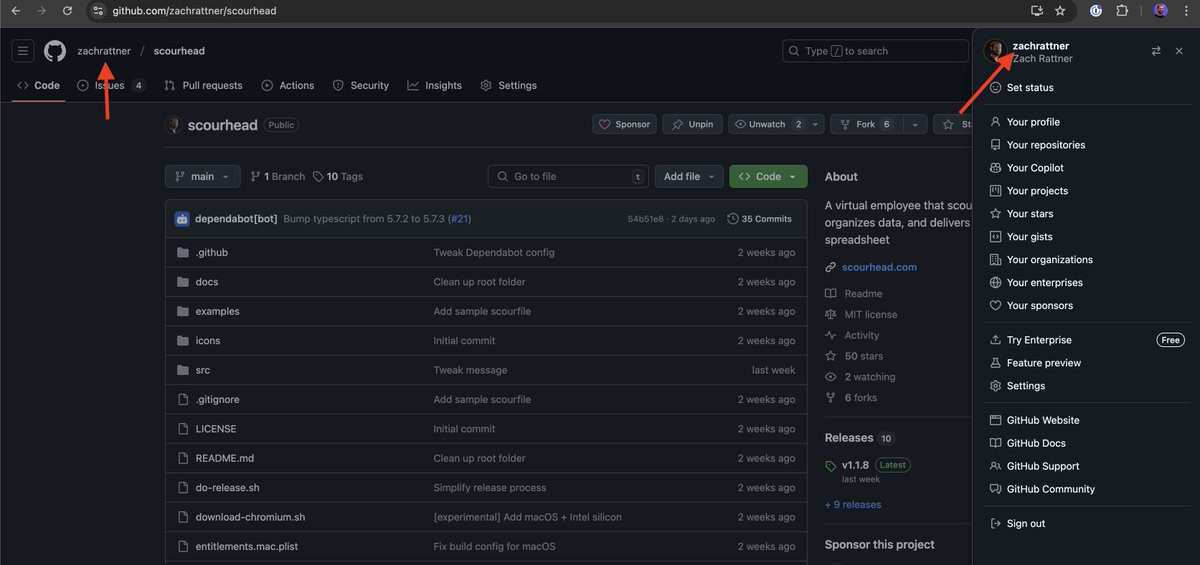View the 1 Branch link
The image size is (1200, 565).
point(277,176)
